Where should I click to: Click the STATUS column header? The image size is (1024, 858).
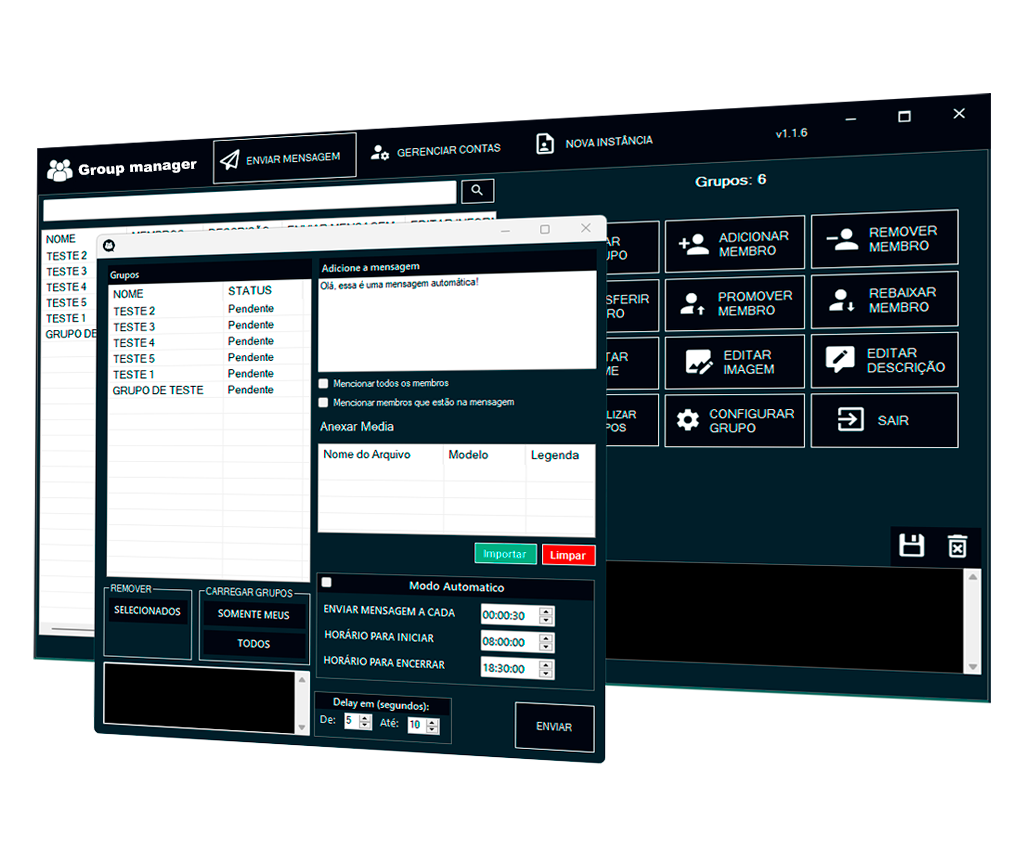click(263, 291)
